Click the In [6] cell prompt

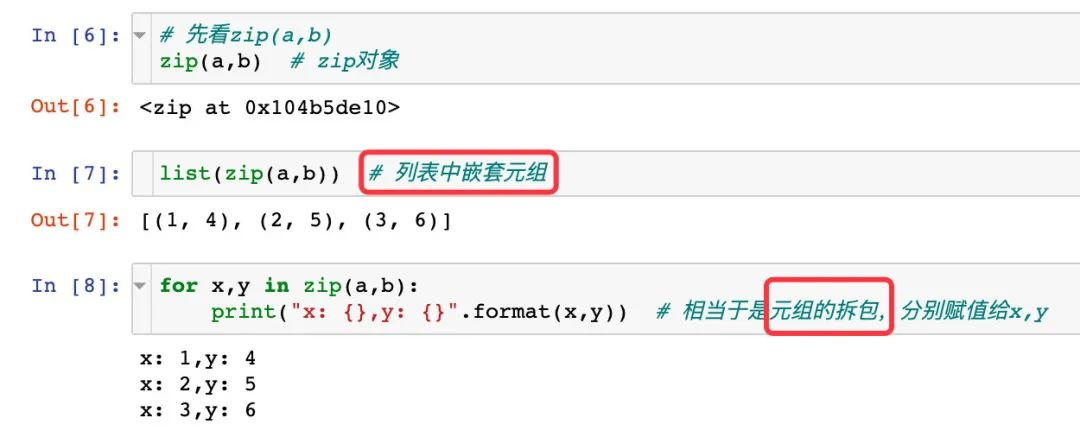(x=75, y=35)
